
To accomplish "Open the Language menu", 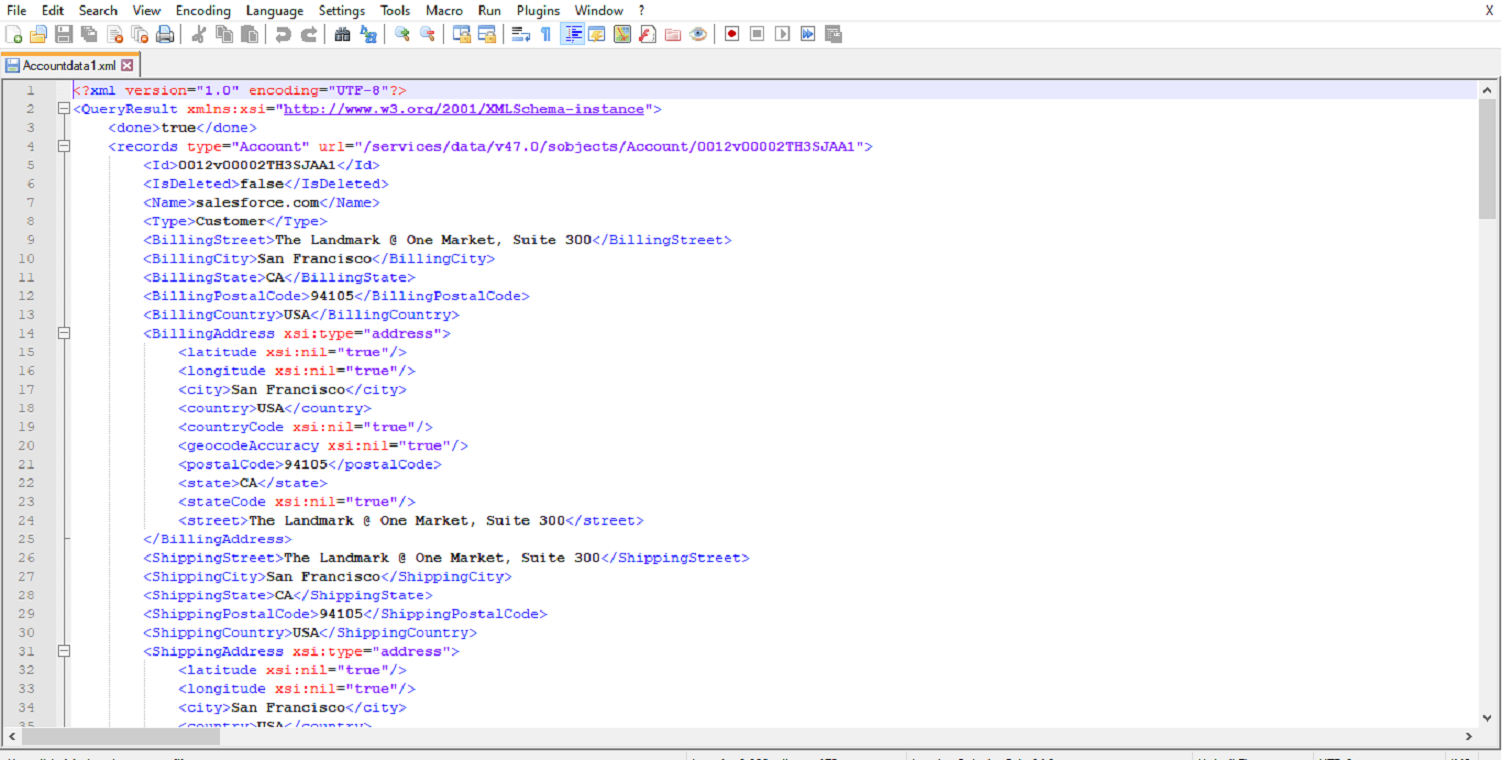I will point(275,10).
